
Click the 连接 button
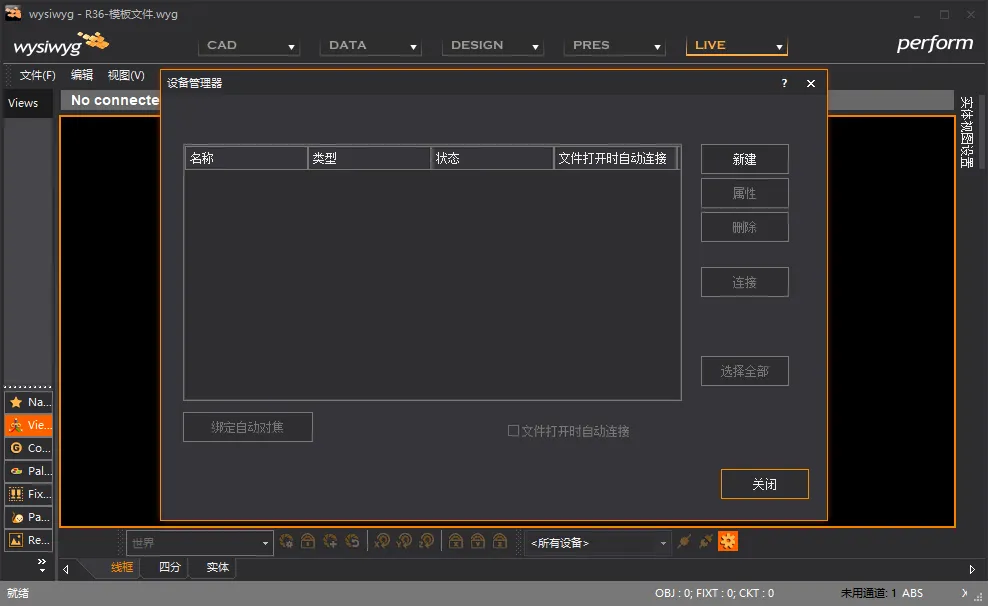pos(745,282)
